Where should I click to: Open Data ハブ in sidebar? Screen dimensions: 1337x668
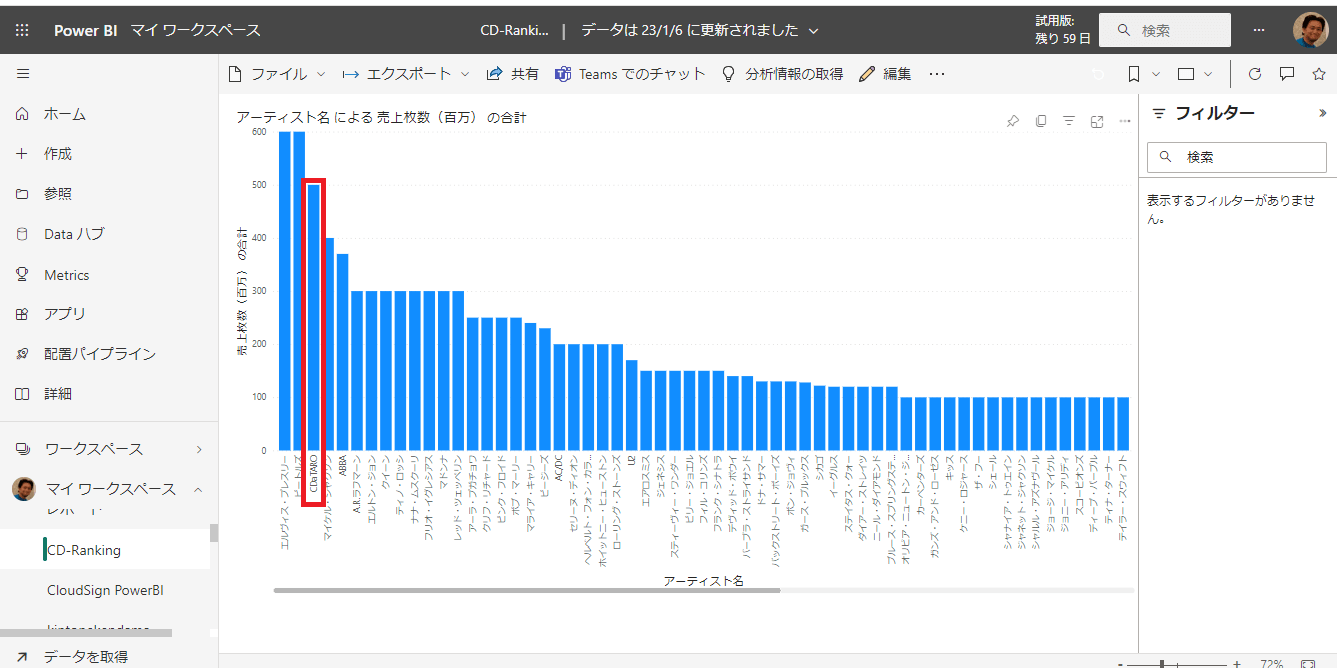click(108, 234)
